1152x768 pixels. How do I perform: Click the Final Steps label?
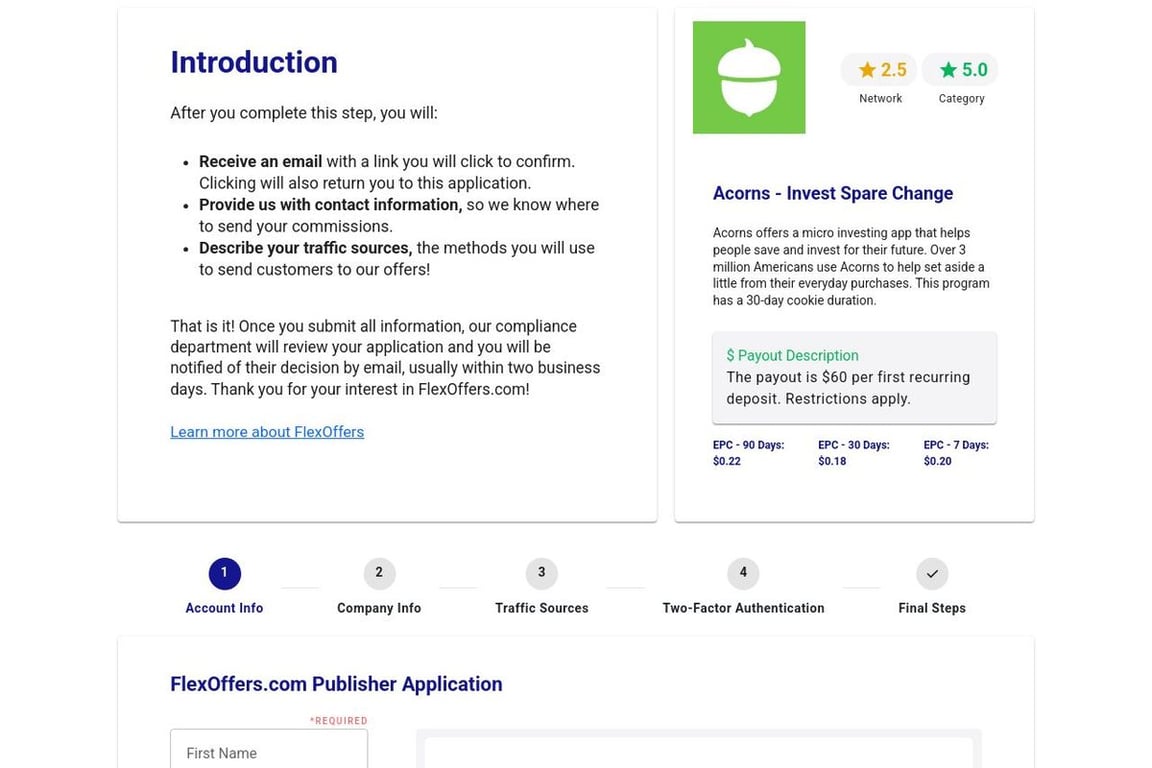pos(932,608)
